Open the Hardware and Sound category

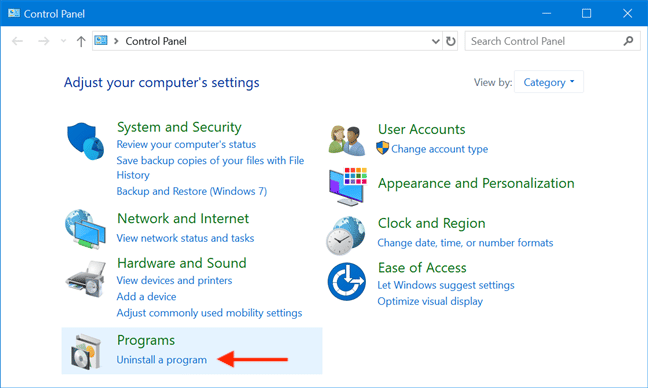[181, 263]
